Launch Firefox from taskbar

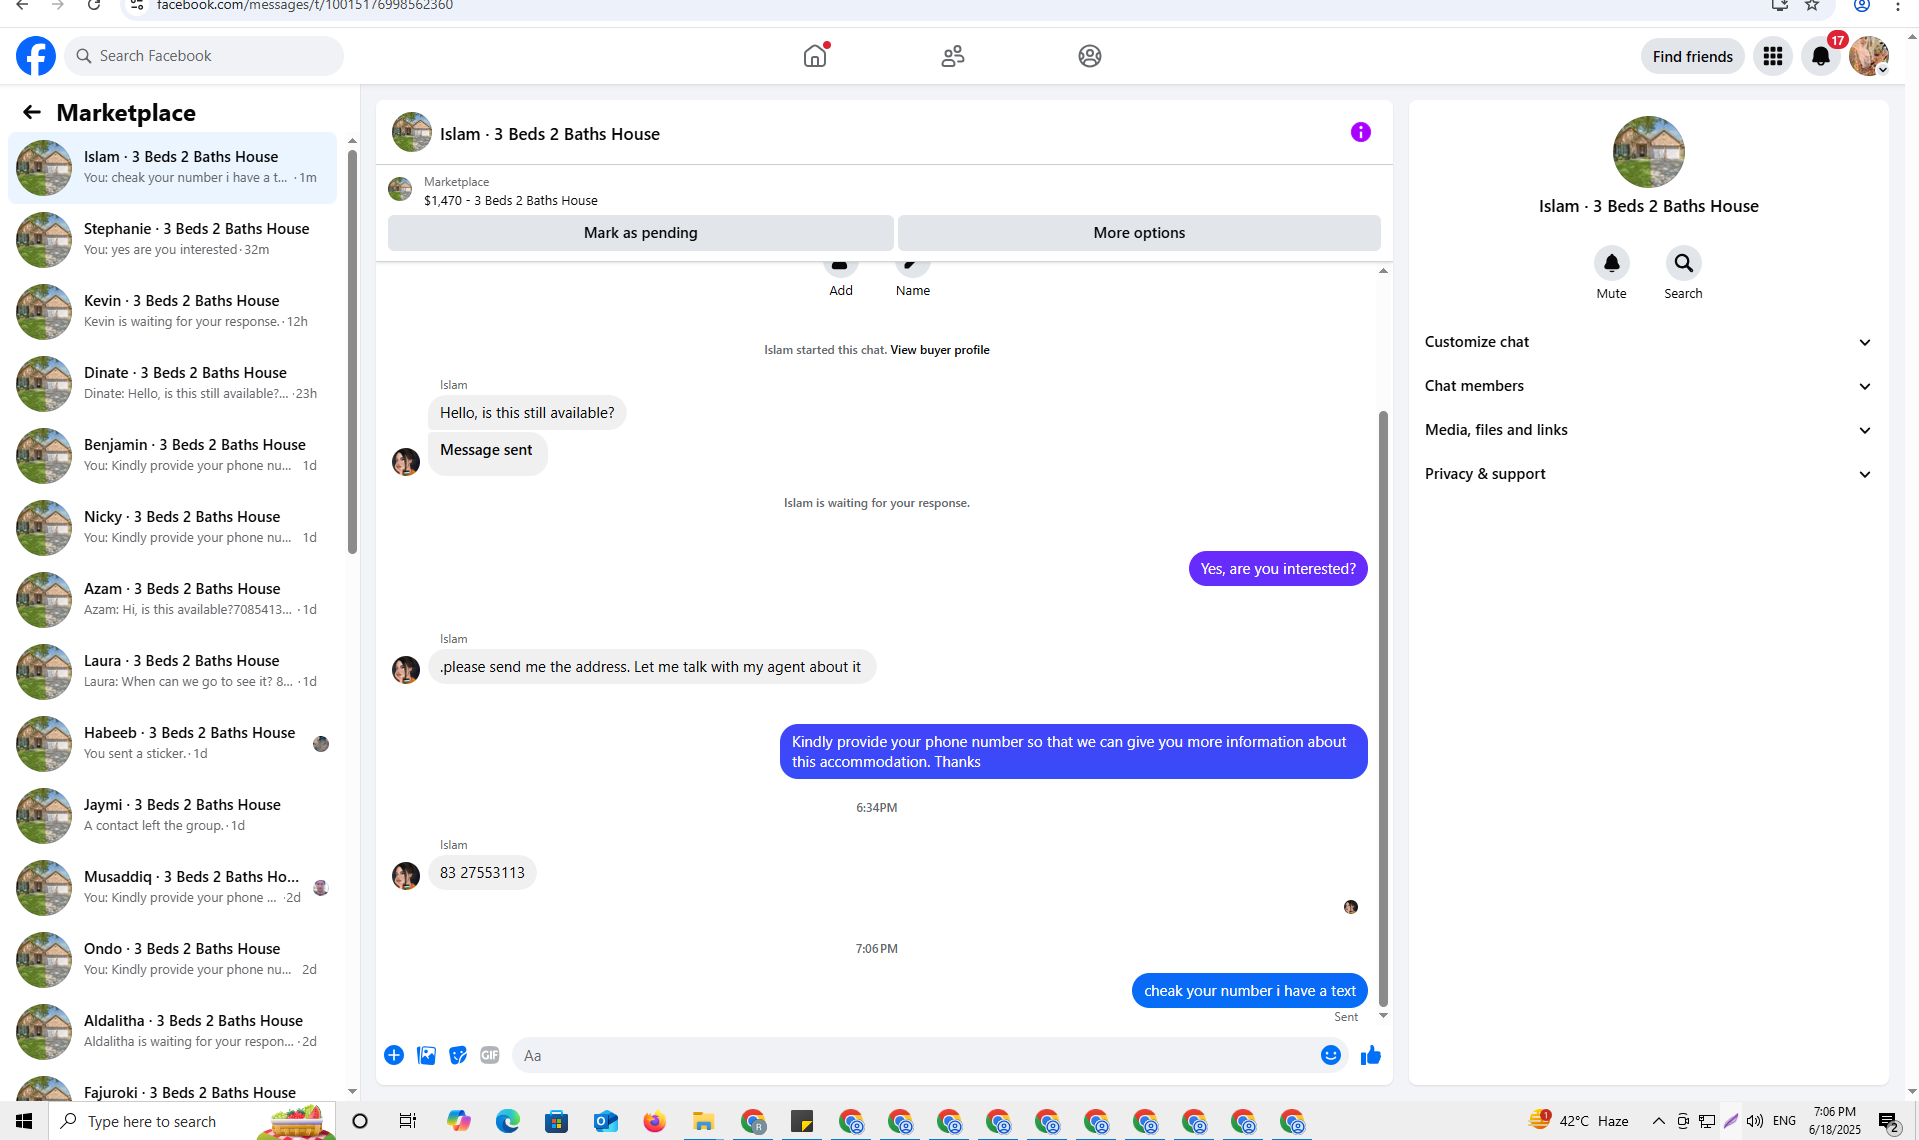(654, 1121)
